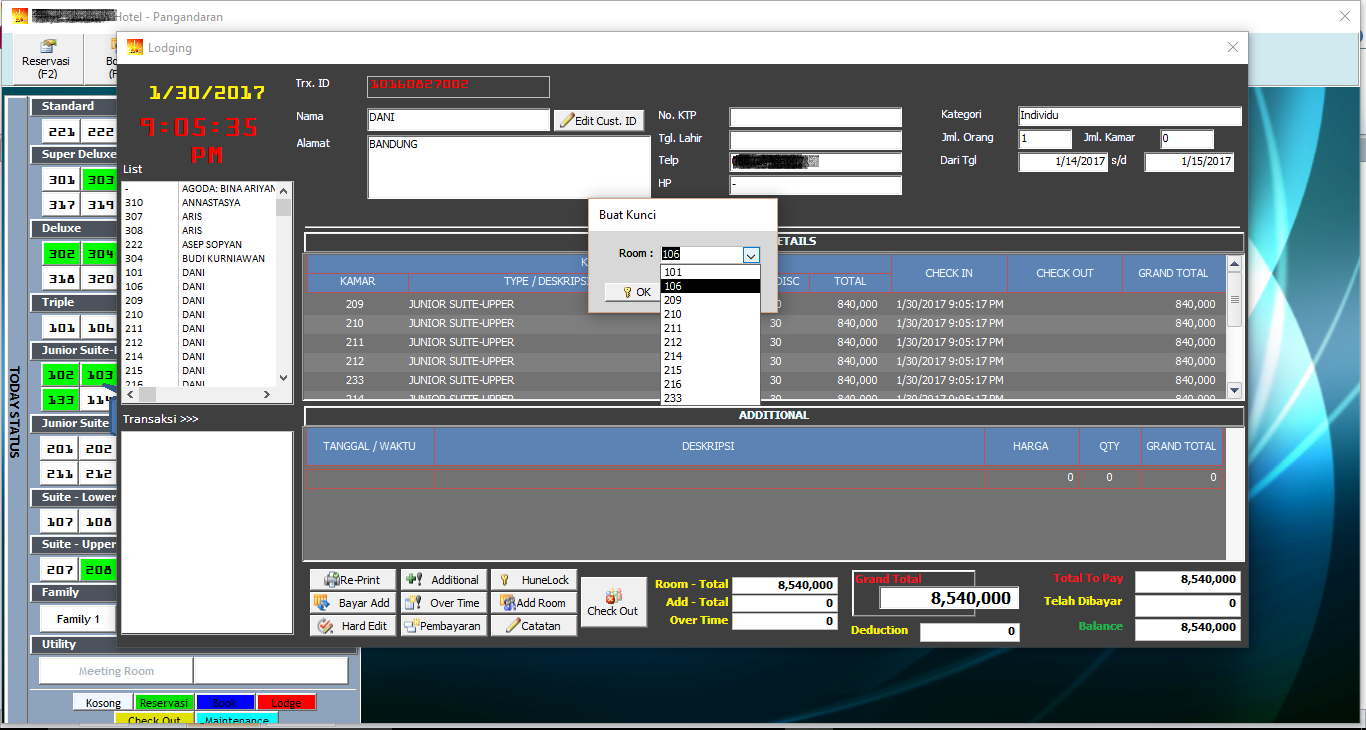Open Pembayaran payment window

443,626
